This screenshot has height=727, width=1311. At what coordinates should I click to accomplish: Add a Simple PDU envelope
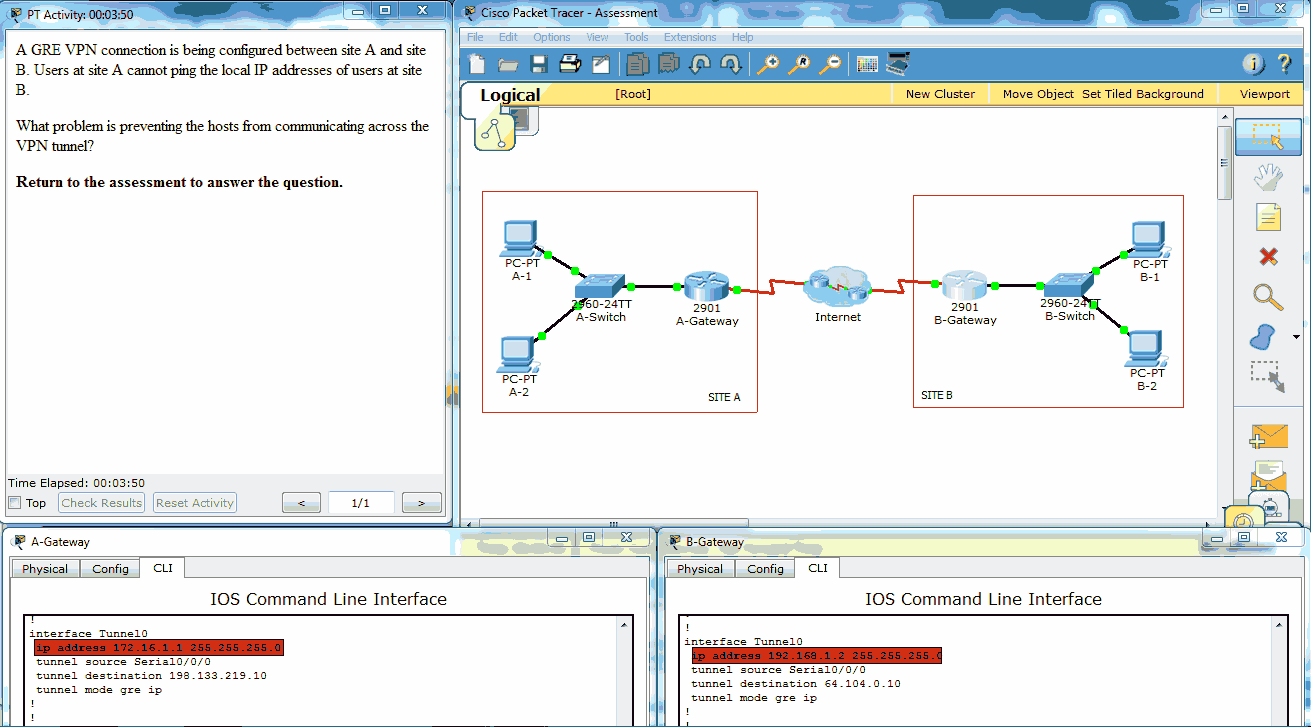pyautogui.click(x=1269, y=437)
